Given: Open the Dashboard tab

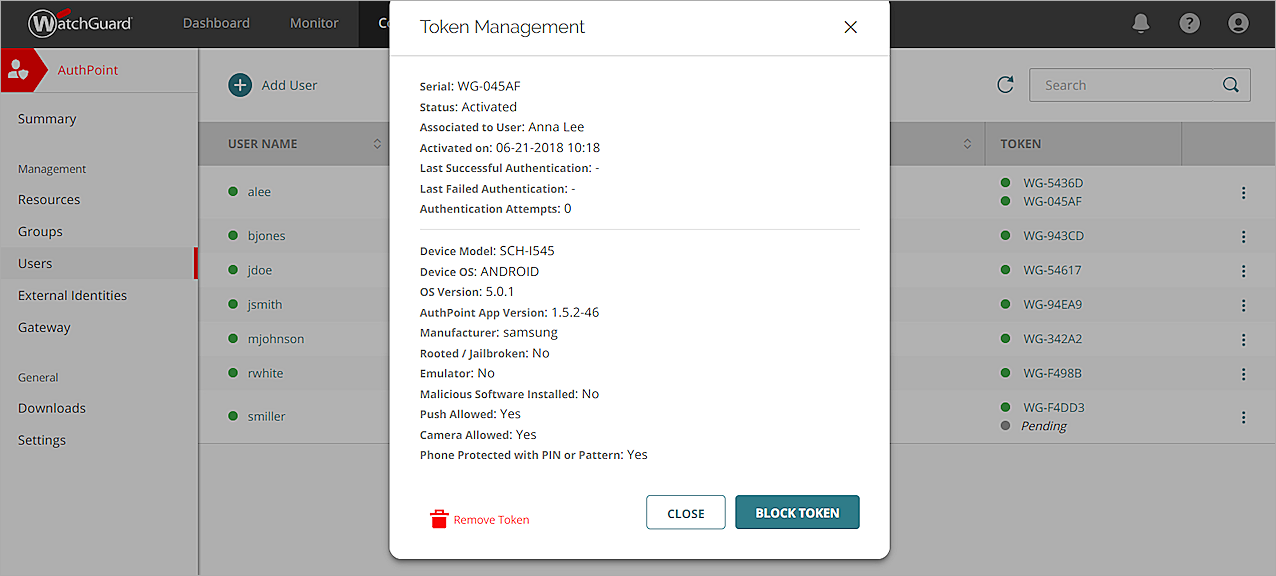Looking at the screenshot, I should [x=216, y=23].
